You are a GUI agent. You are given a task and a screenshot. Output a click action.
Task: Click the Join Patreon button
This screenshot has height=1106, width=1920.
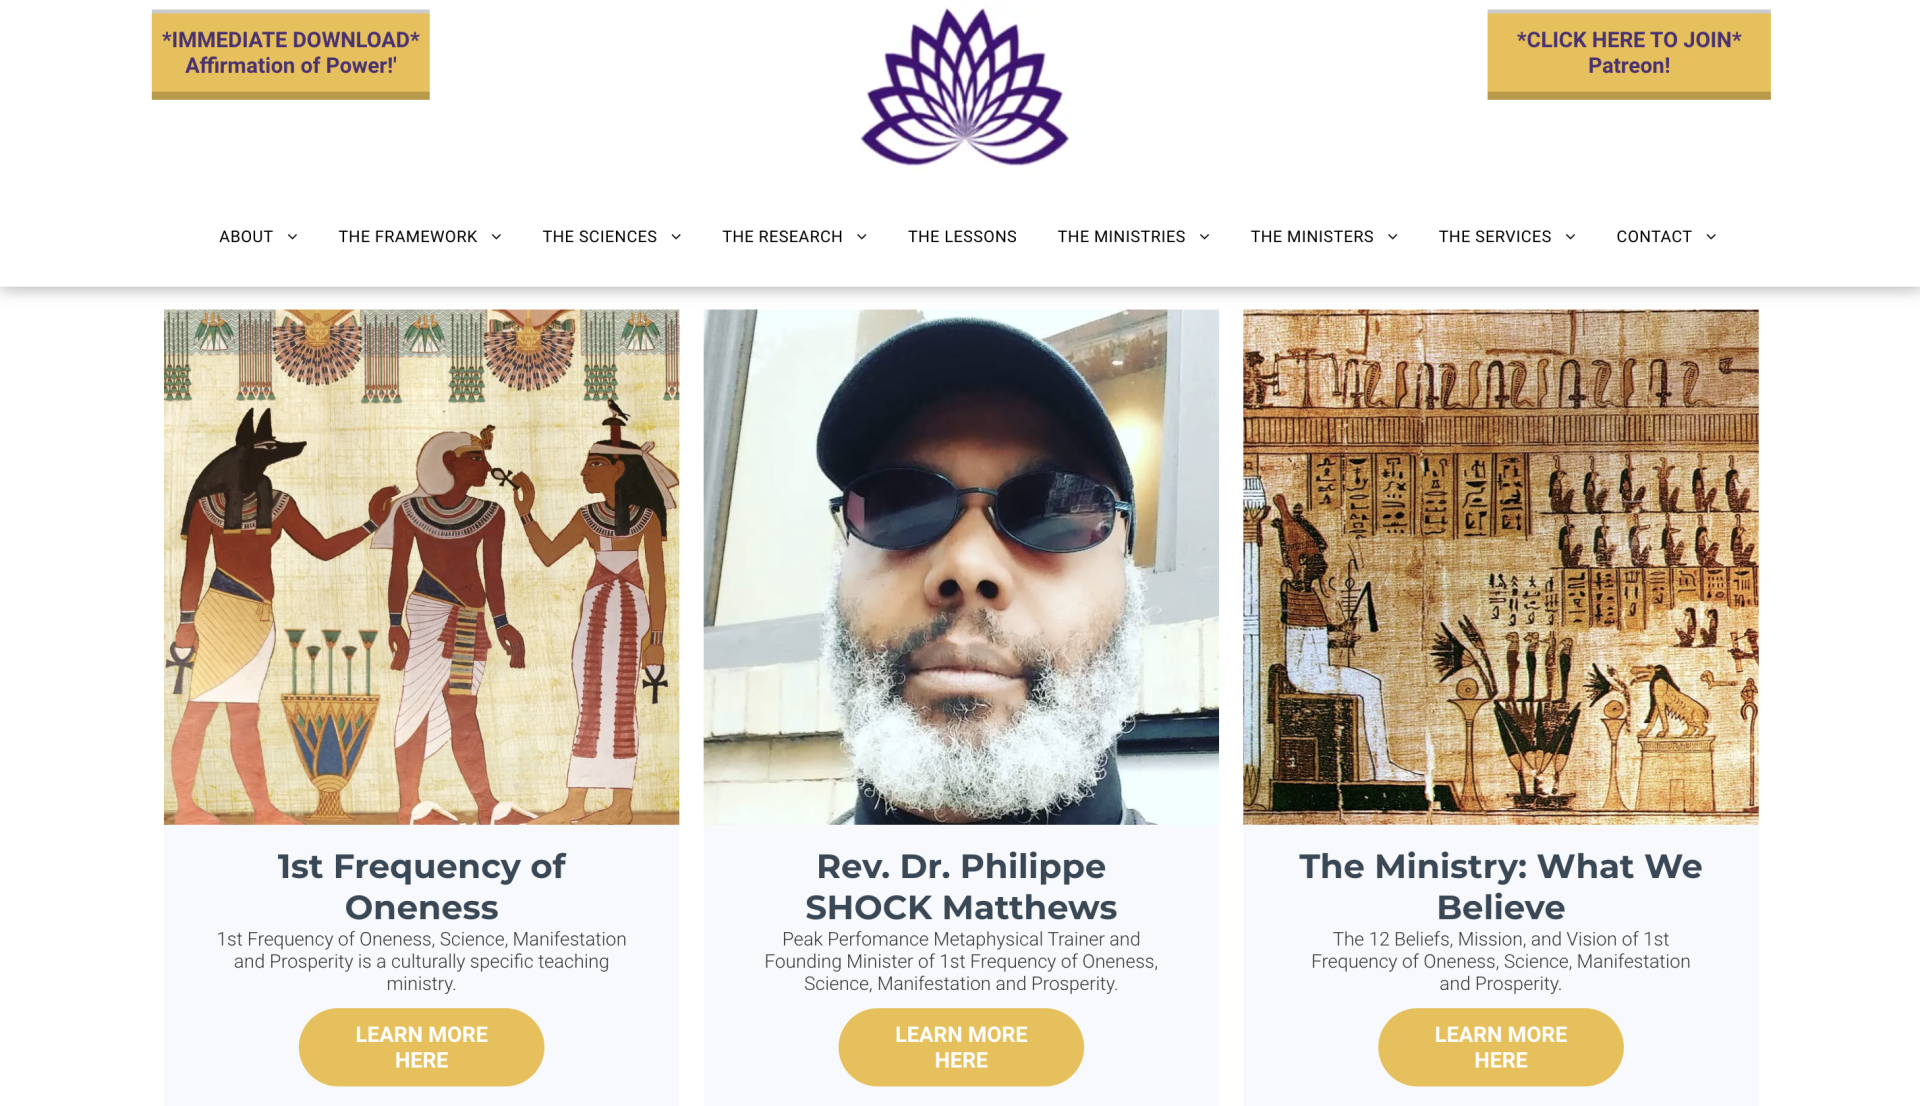pos(1629,54)
